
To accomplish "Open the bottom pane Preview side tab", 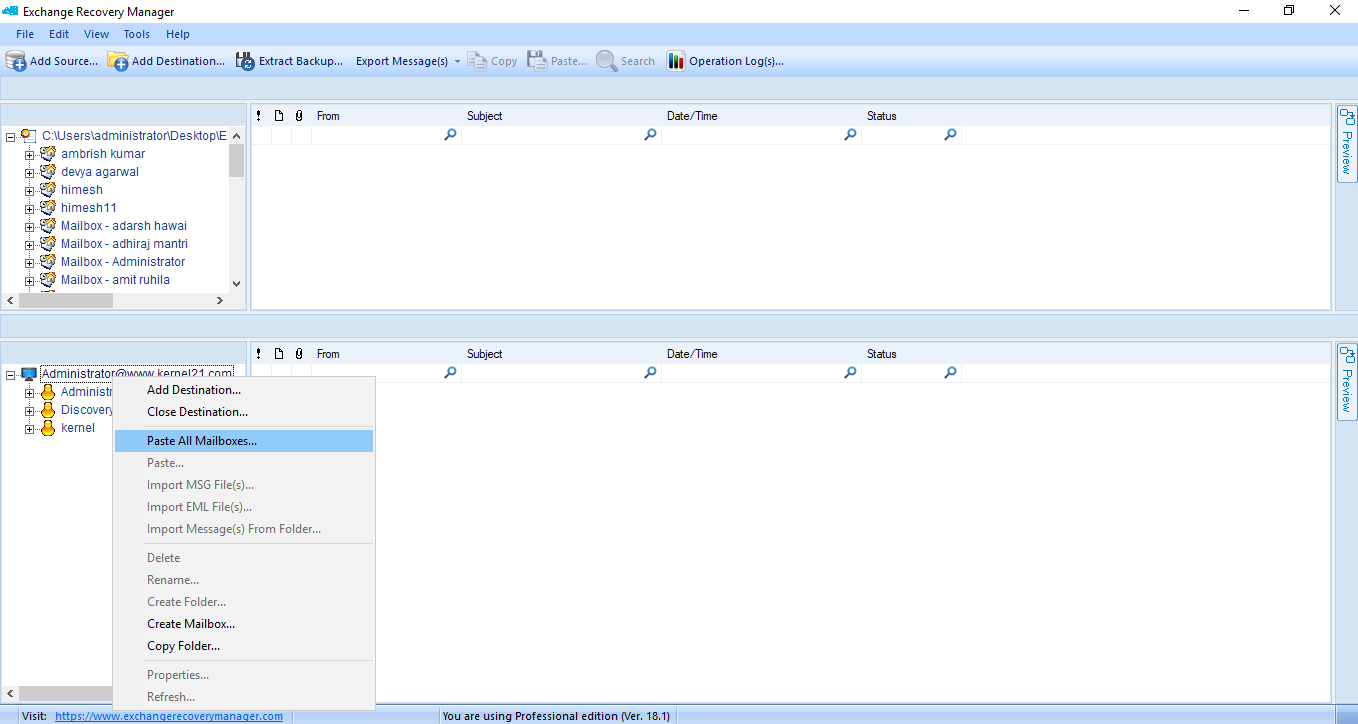I will click(x=1347, y=382).
